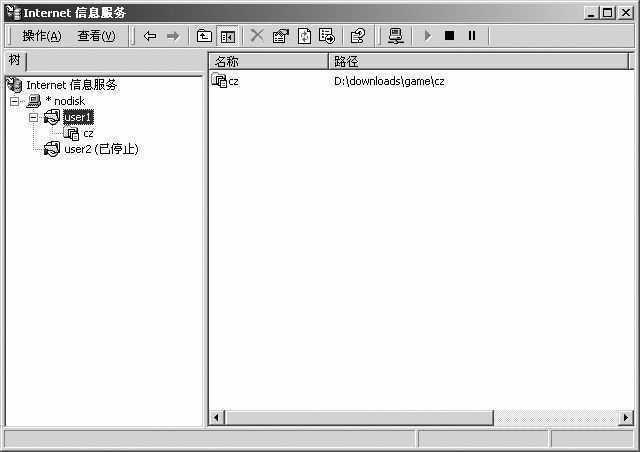Click the Back arrow in toolbar
This screenshot has width=640, height=452.
coord(150,36)
